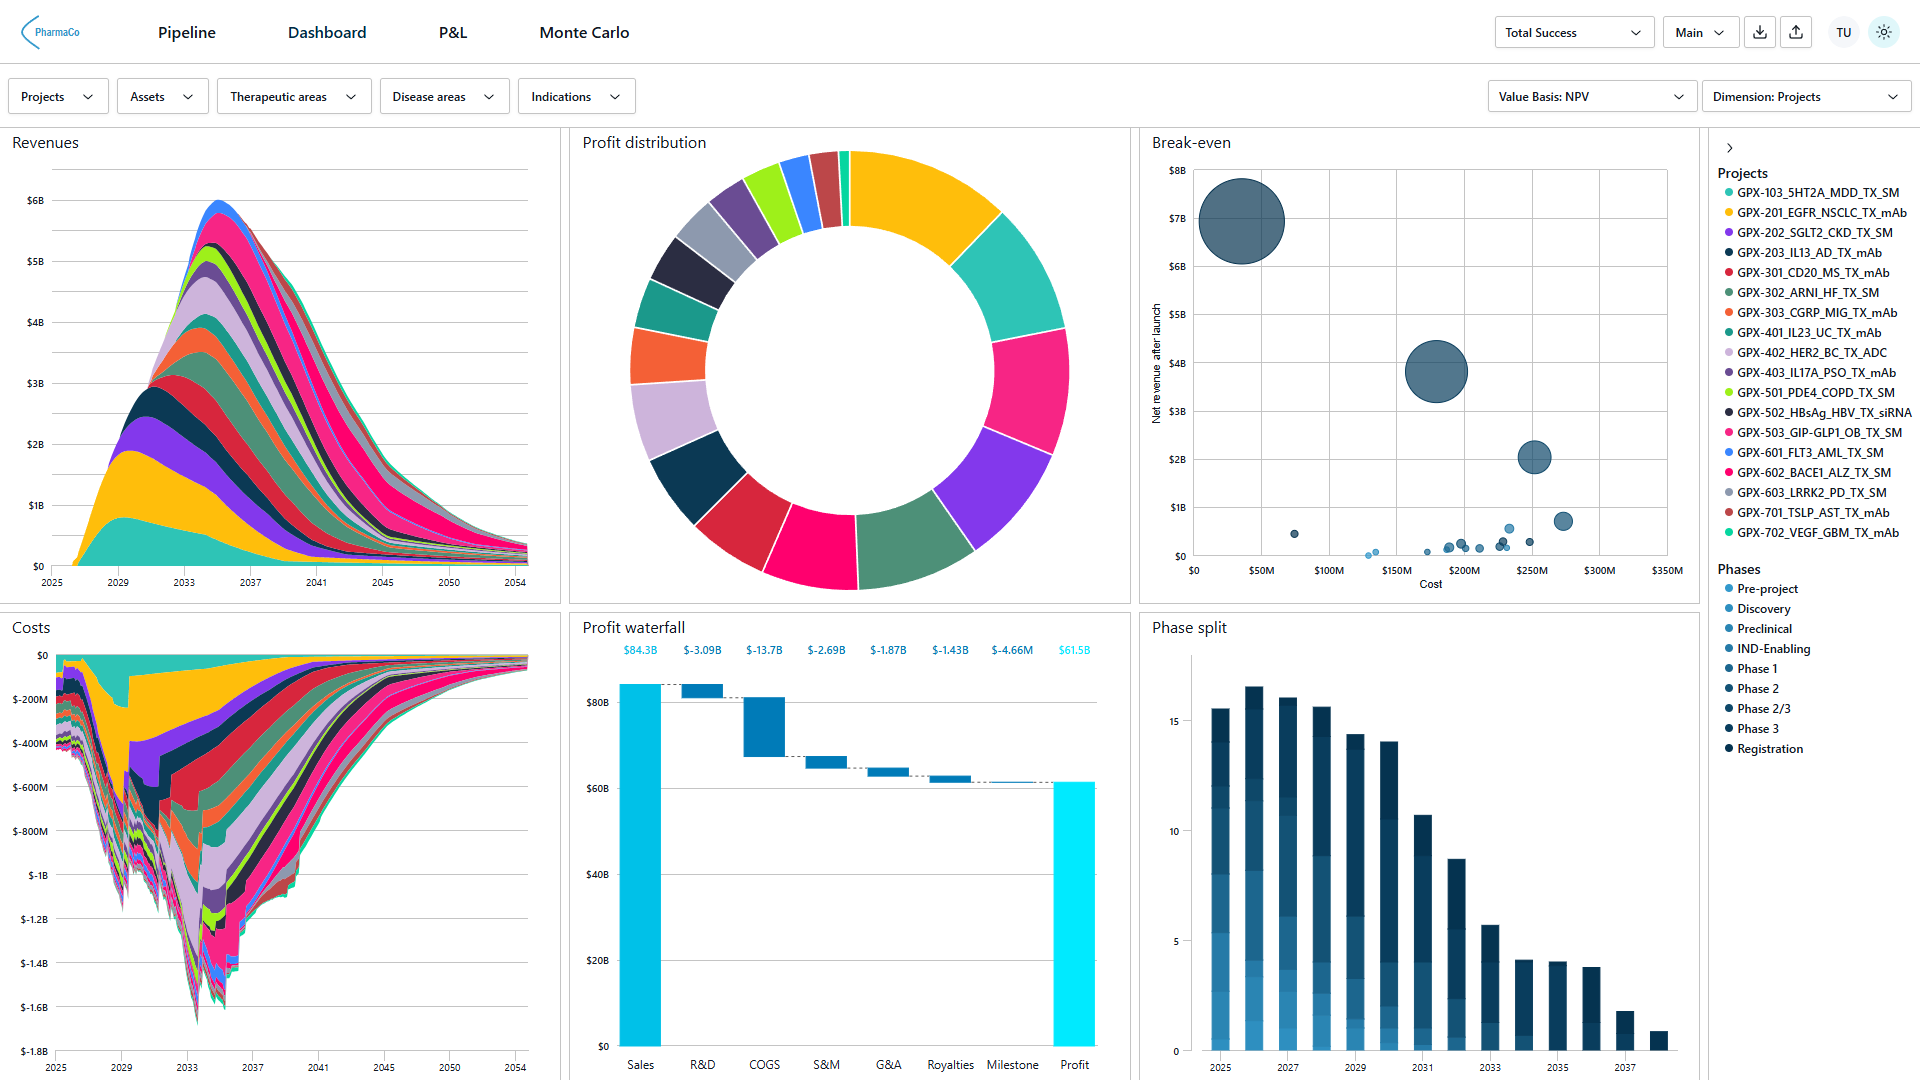
Task: Toggle GPX-201_EGFR_NSCLC_TX_mAb in the Projects legend
Action: (x=1821, y=212)
